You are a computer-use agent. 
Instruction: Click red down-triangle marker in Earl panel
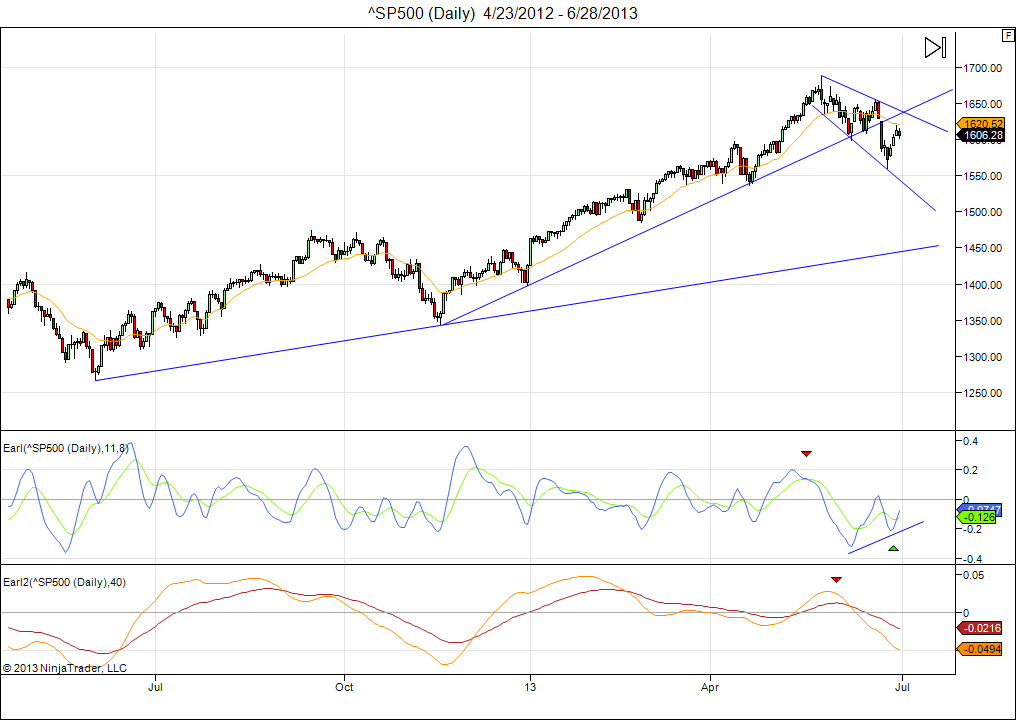point(807,454)
